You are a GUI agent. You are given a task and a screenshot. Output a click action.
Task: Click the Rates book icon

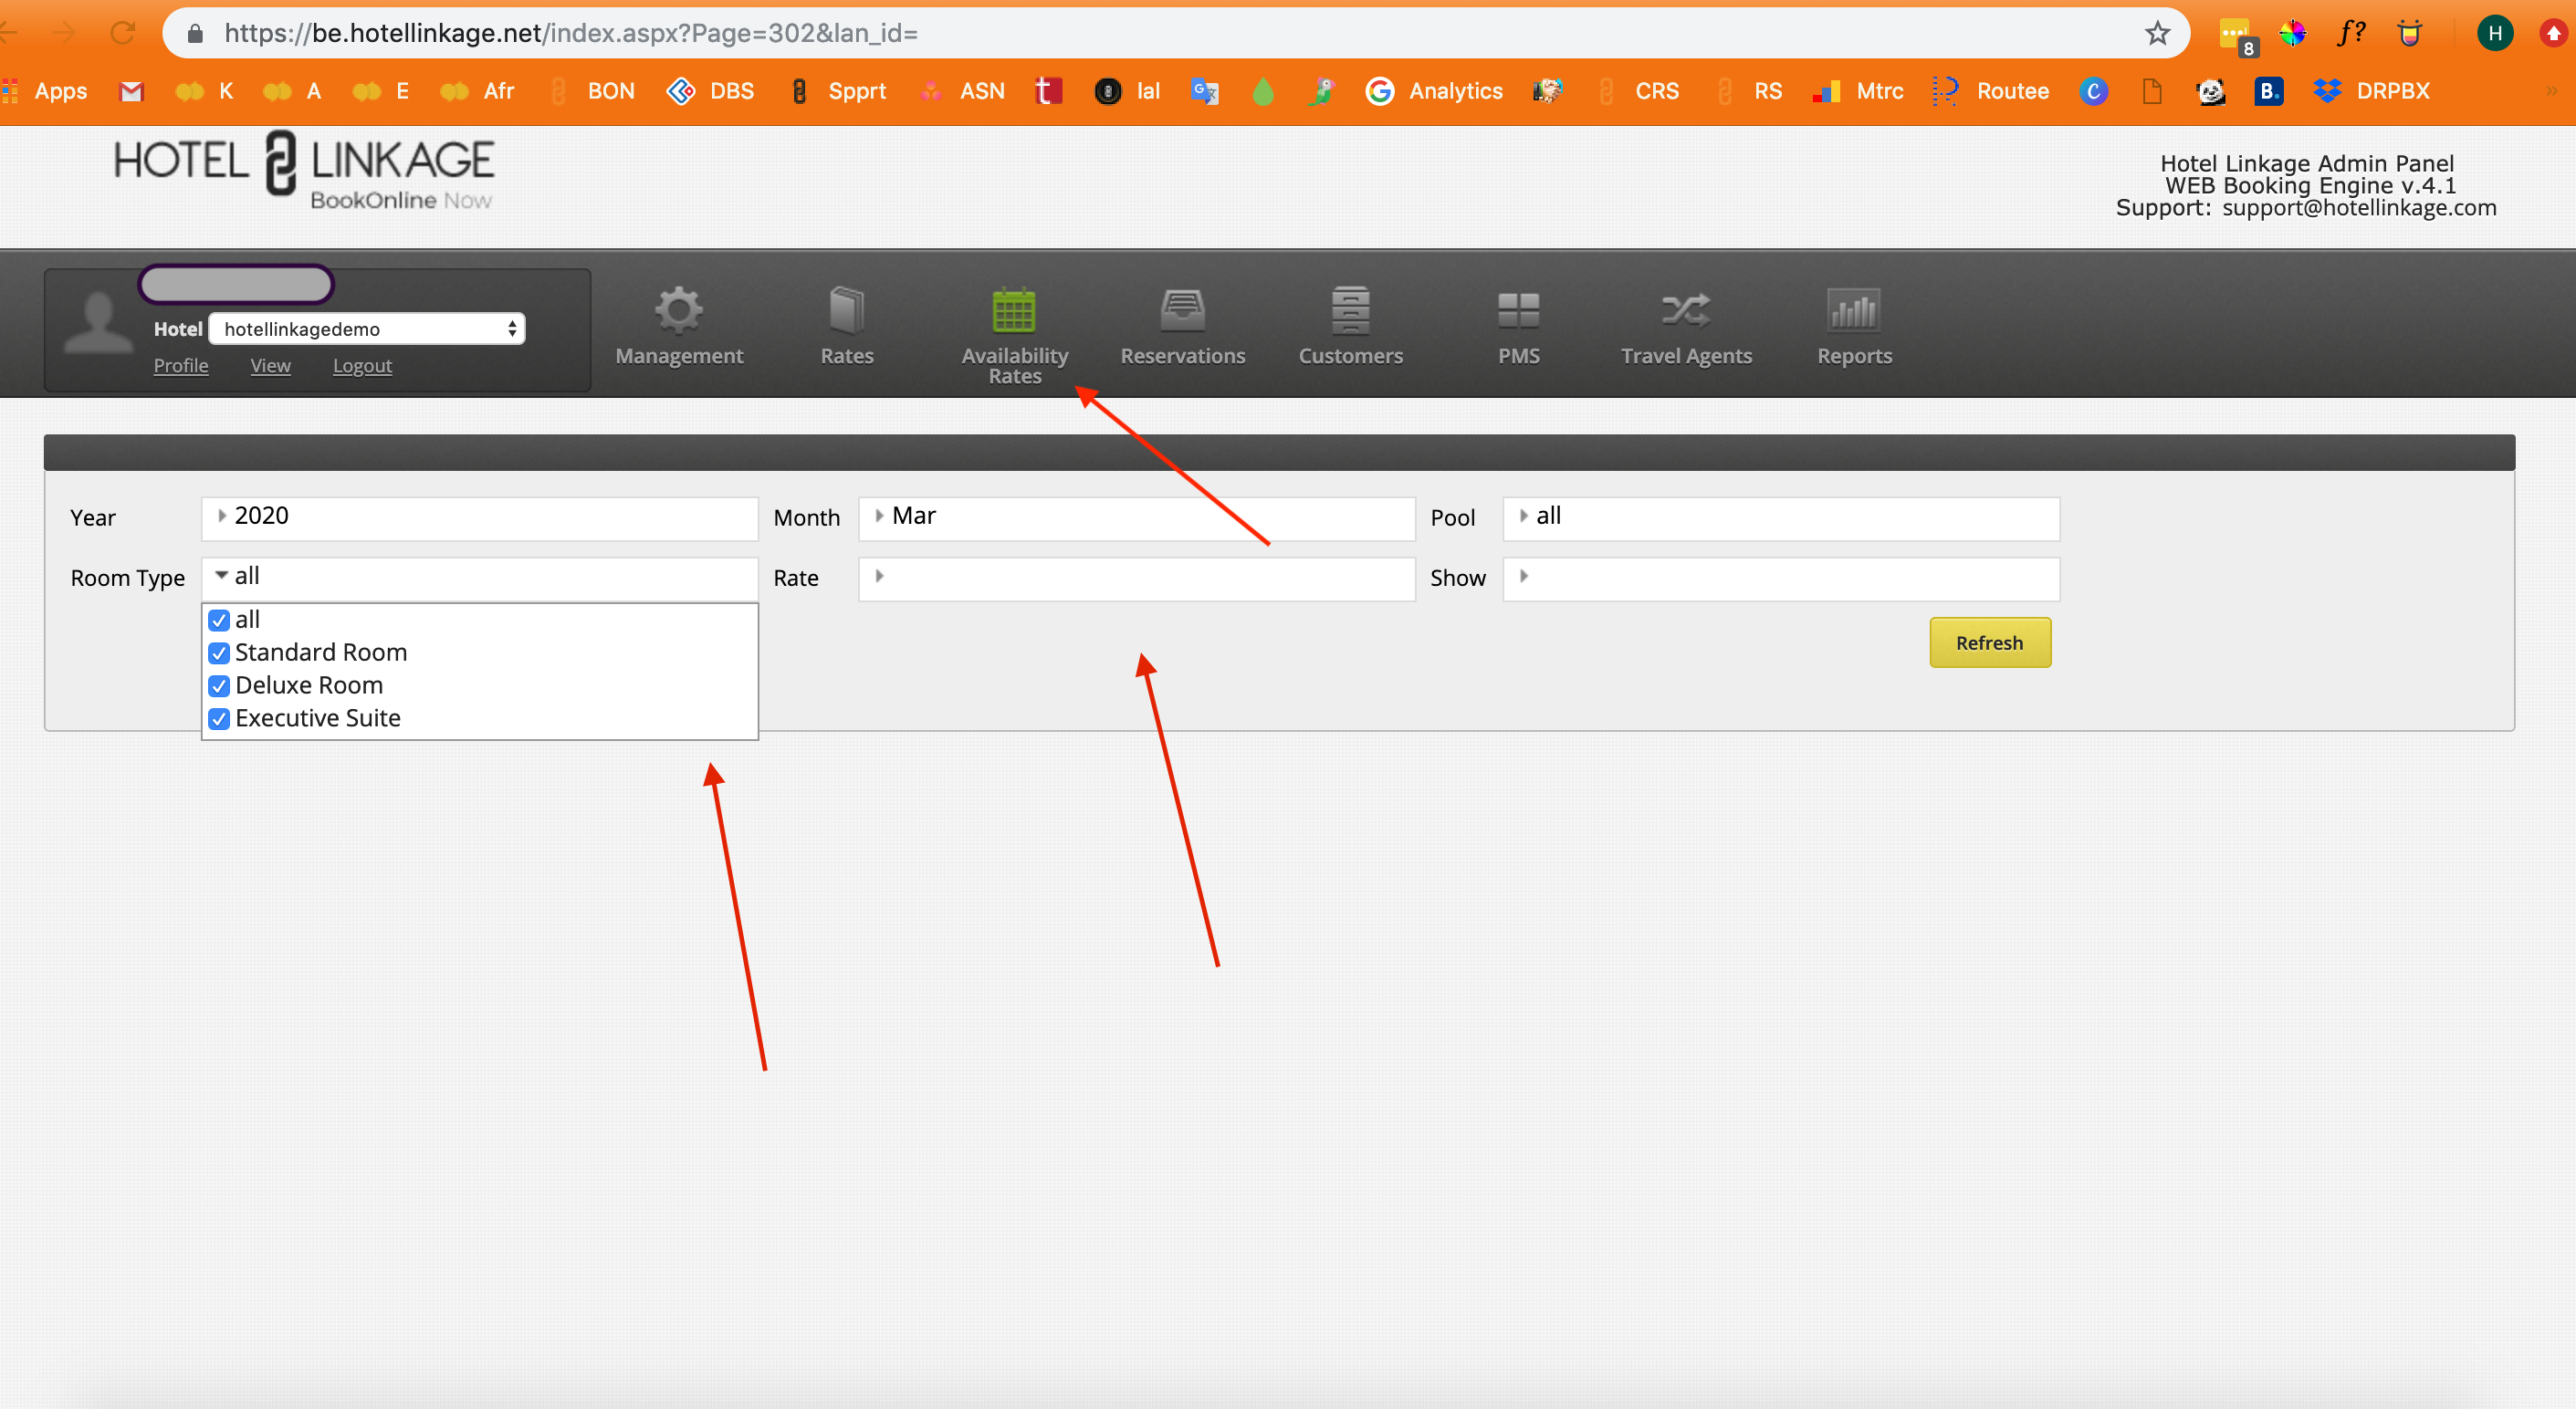[x=846, y=310]
